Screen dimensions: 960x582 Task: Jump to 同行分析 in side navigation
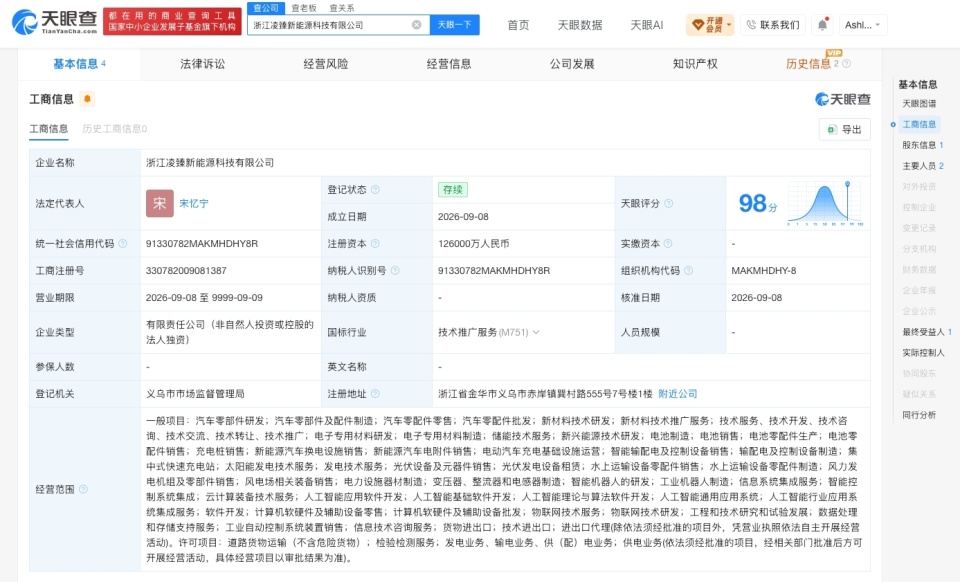(919, 415)
